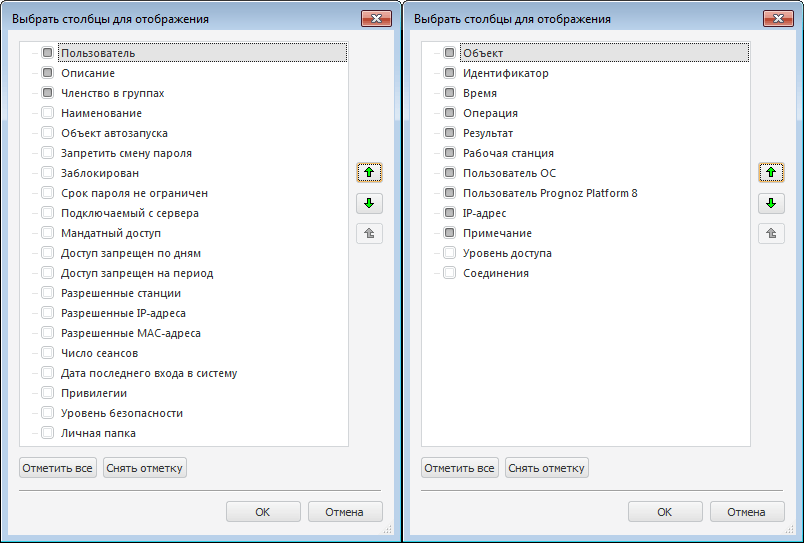
Task: Select the Рабочая станция list item
Action: (508, 153)
